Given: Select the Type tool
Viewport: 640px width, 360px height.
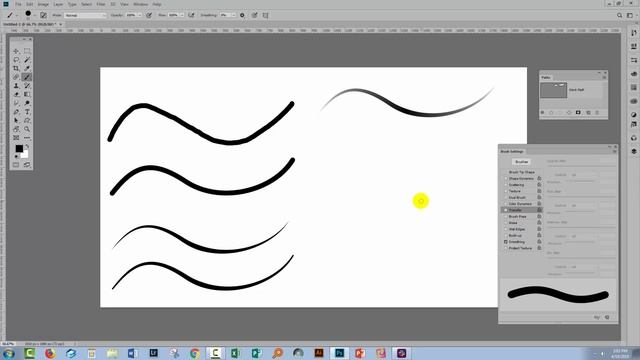Looking at the screenshot, I should pos(27,111).
